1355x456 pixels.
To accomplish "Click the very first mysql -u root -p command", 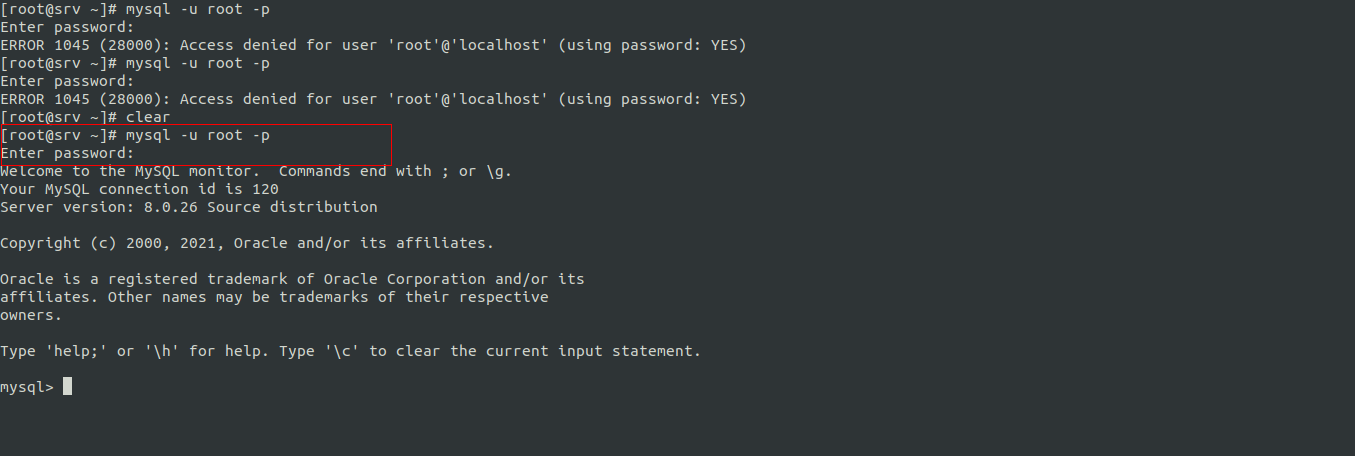I will (x=197, y=9).
